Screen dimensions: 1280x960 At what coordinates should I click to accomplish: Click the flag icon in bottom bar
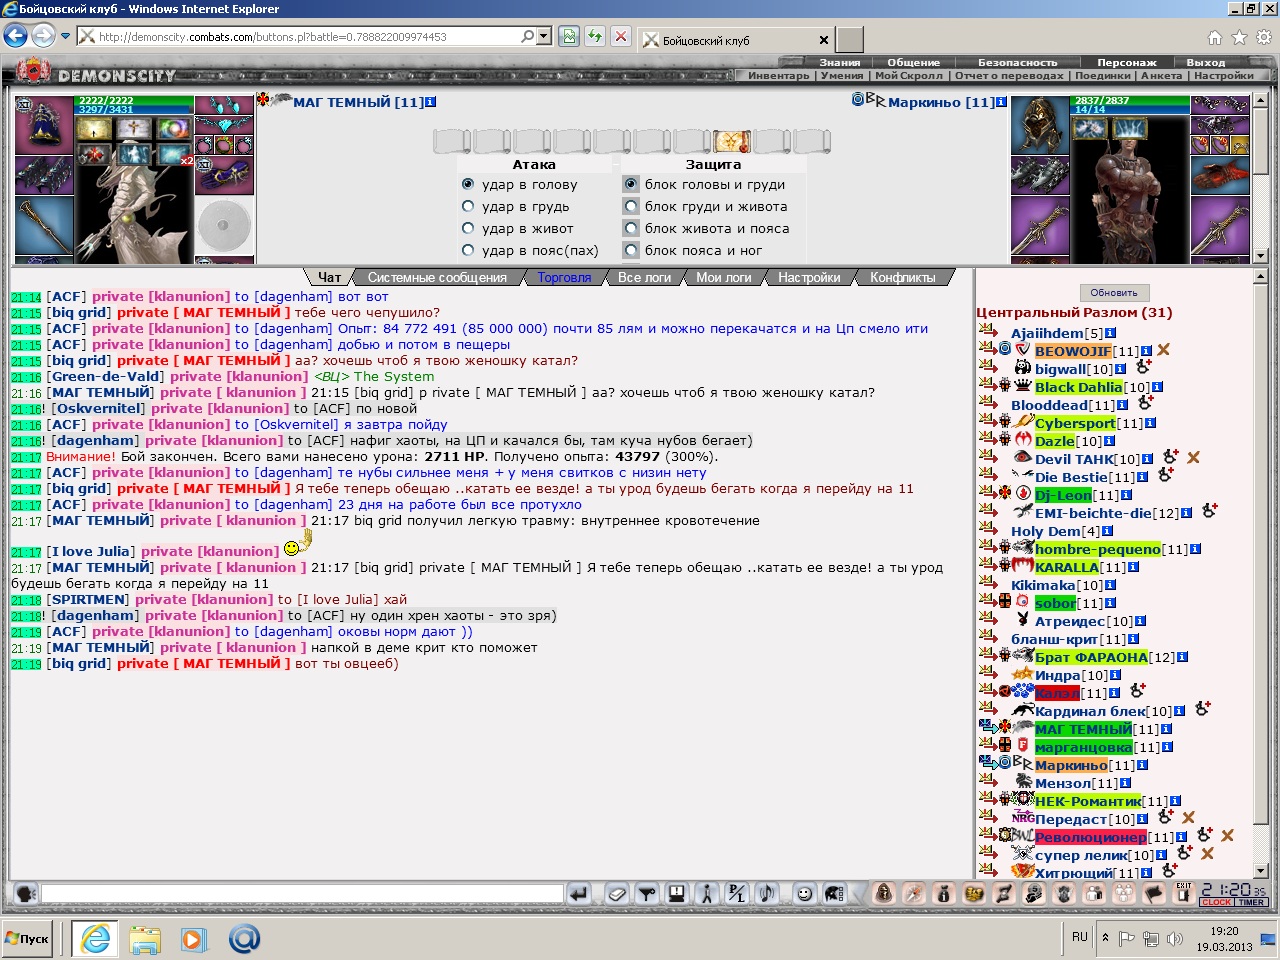tap(1155, 894)
